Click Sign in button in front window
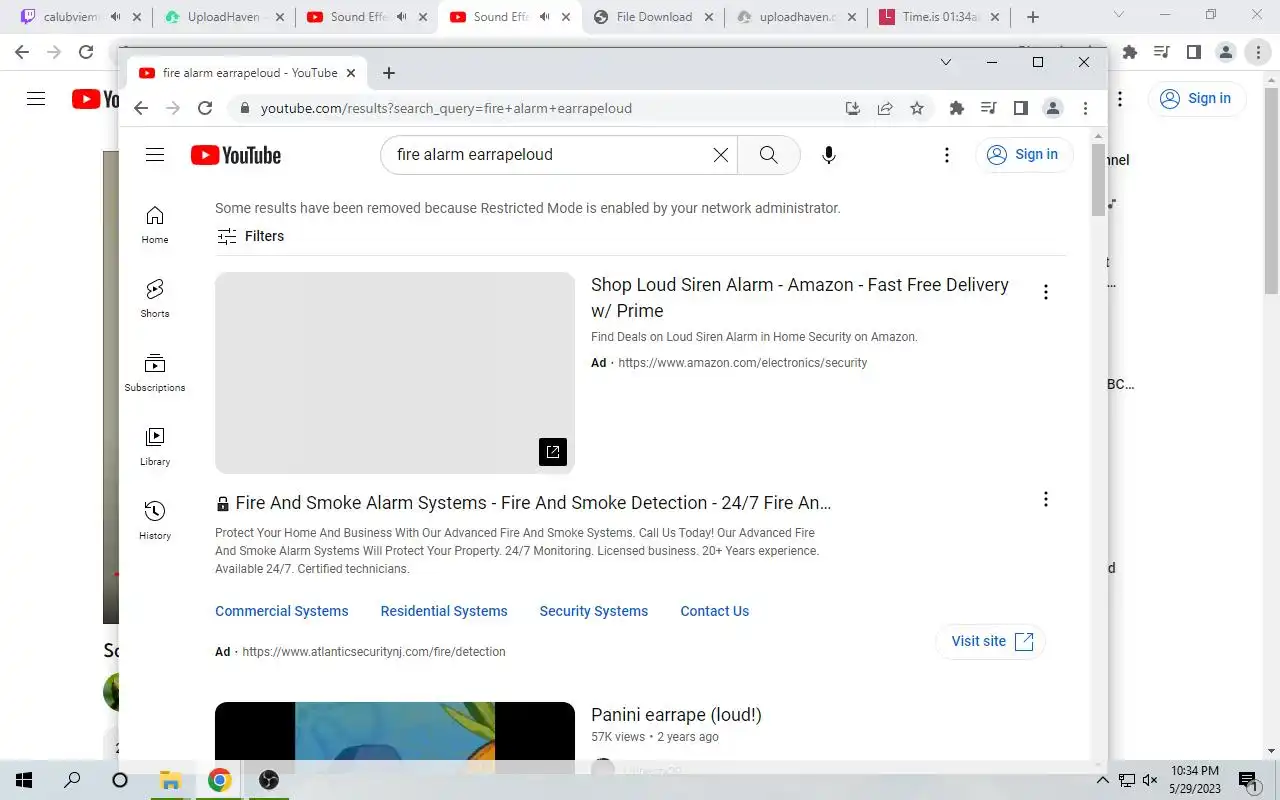 click(1024, 154)
